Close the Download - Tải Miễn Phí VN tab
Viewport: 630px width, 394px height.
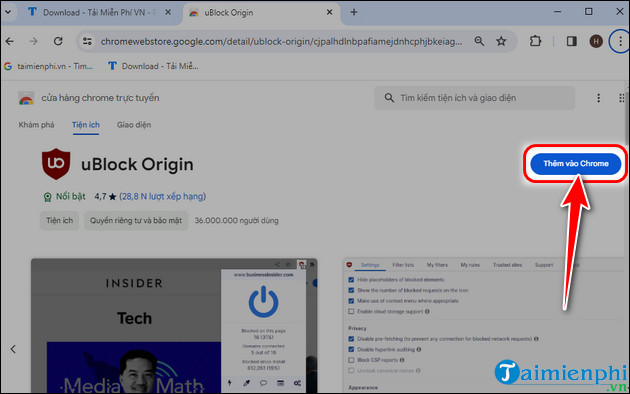coord(168,12)
